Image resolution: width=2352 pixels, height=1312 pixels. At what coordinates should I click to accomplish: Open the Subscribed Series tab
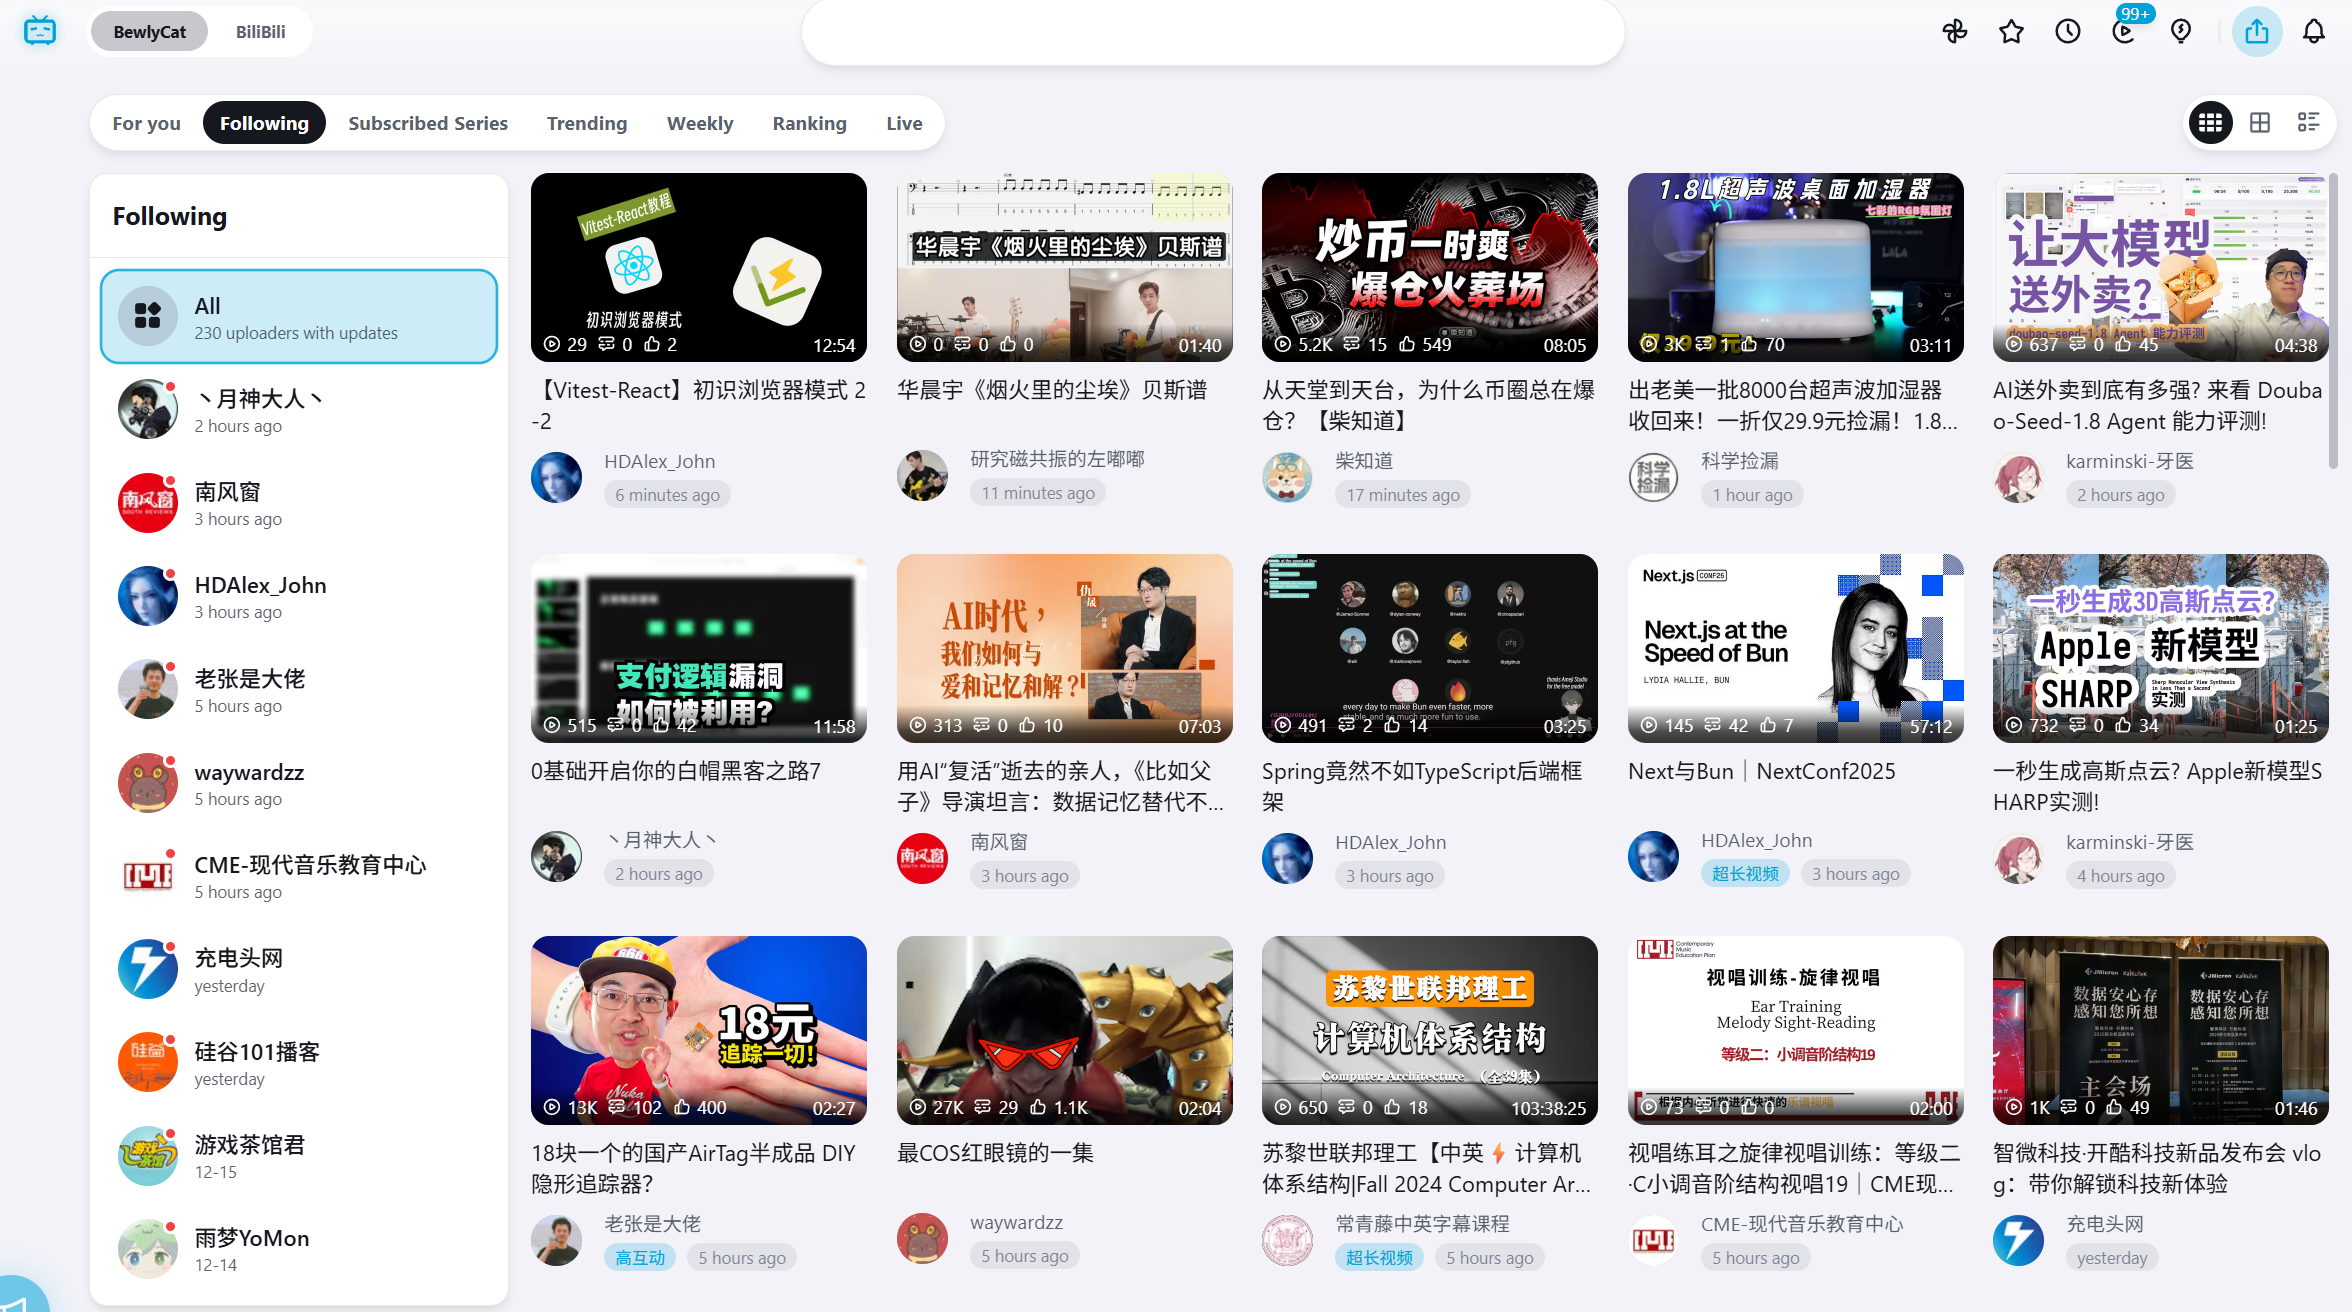pos(428,123)
